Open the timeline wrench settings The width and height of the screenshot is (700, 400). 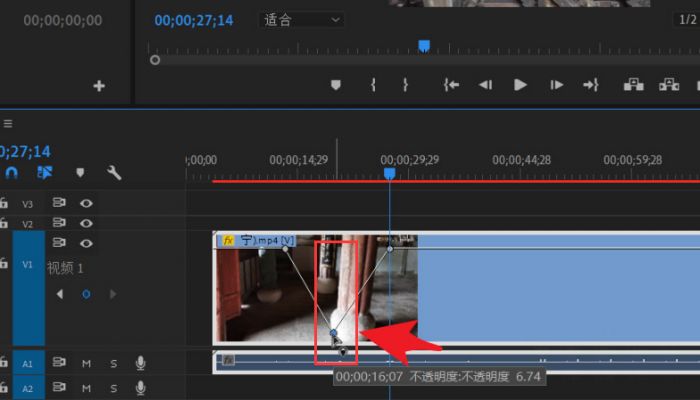[x=114, y=173]
